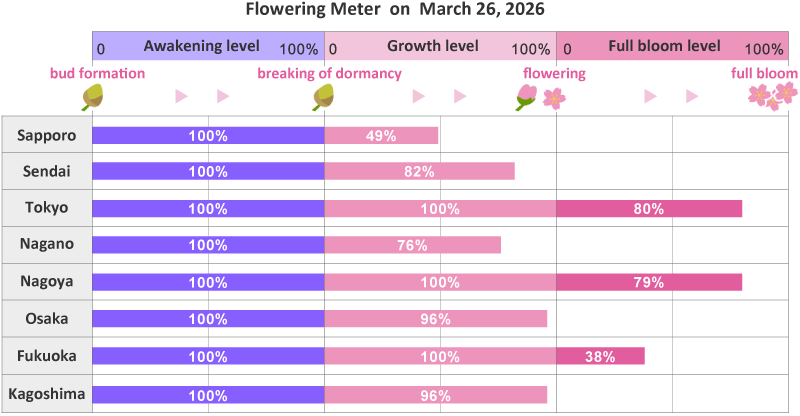The image size is (800, 416).
Task: Click Sapporo's 49% growth bar
Action: click(x=381, y=135)
